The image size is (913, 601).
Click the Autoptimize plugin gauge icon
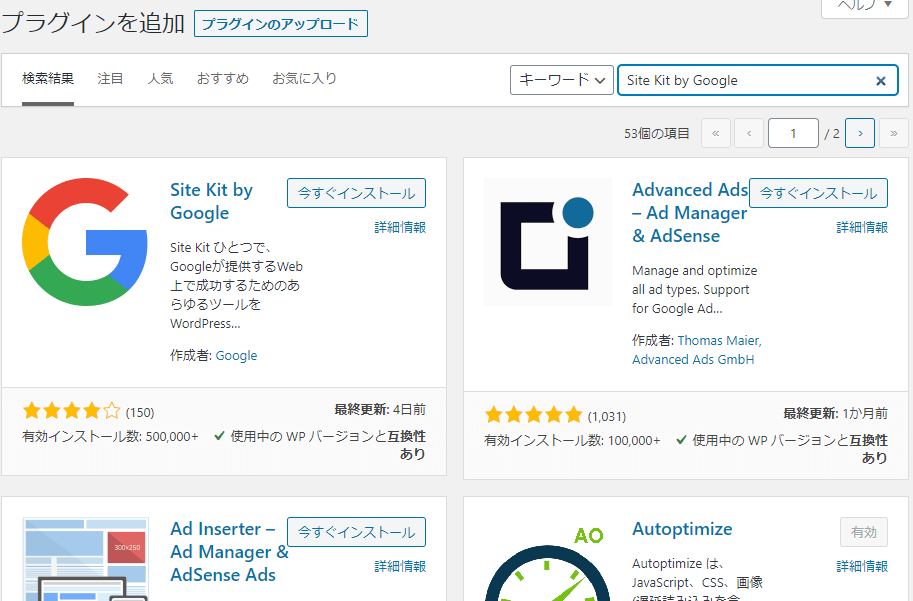coord(547,562)
